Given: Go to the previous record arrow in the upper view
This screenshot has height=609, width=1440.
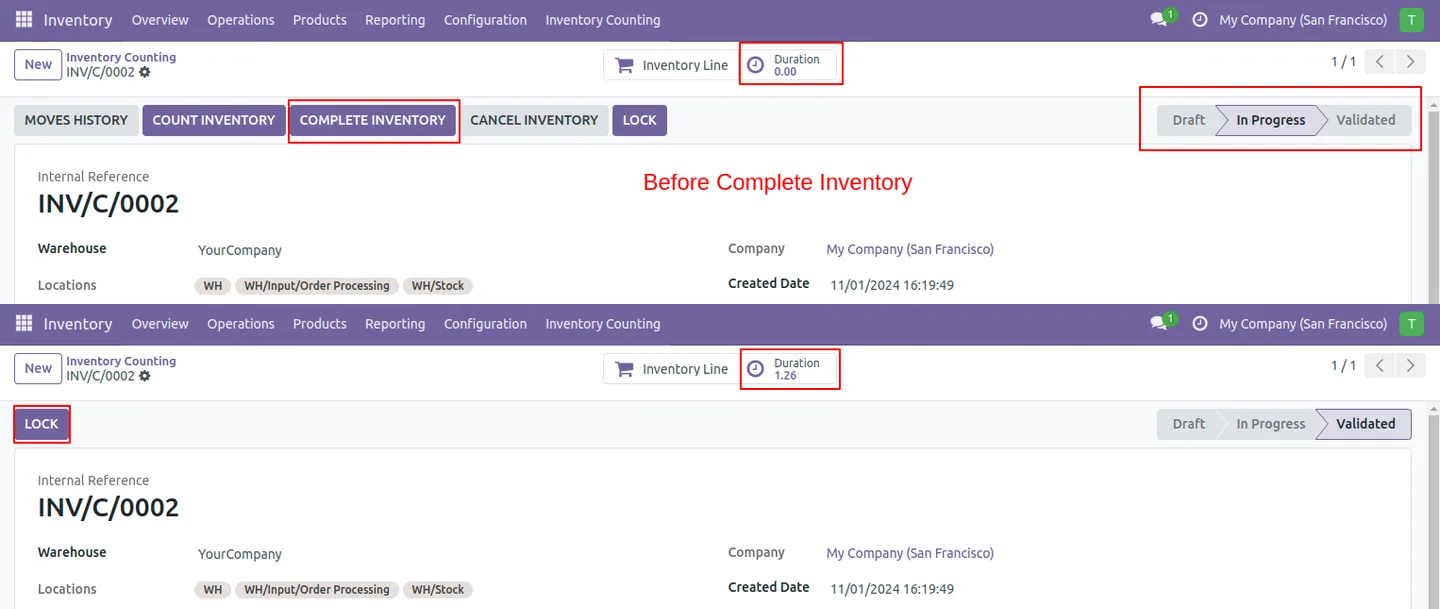Looking at the screenshot, I should coord(1380,62).
